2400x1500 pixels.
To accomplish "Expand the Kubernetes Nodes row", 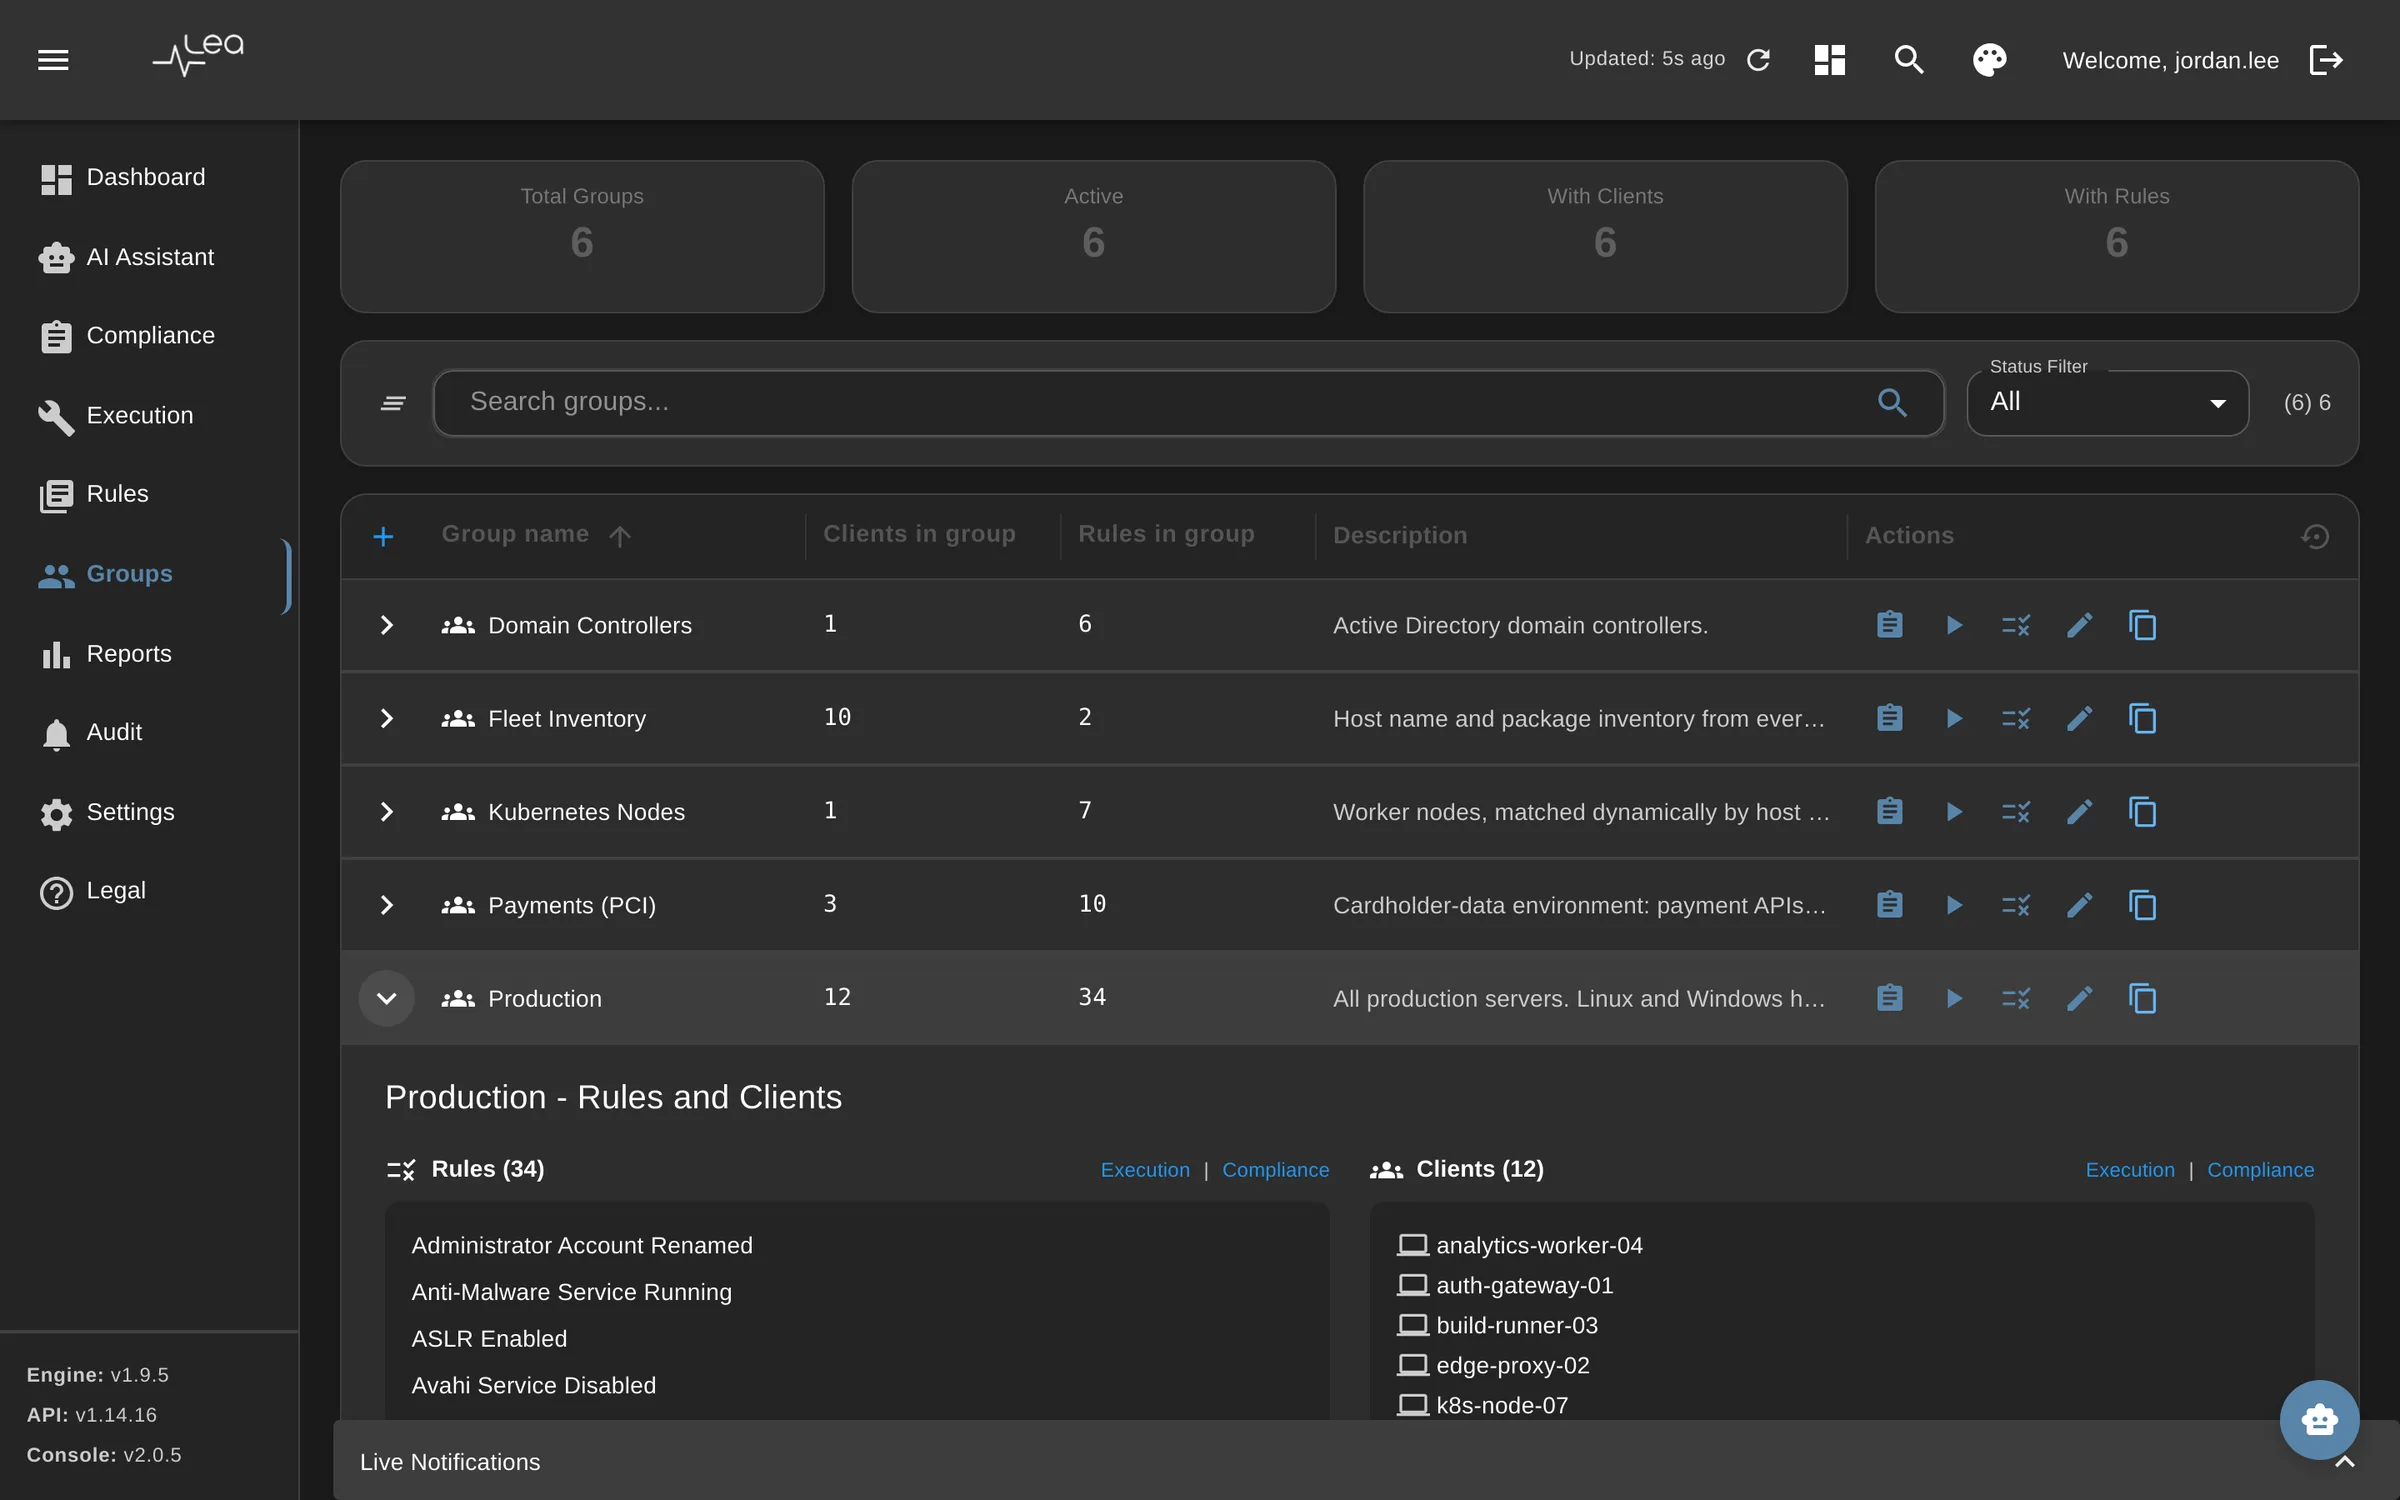I will click(x=386, y=811).
